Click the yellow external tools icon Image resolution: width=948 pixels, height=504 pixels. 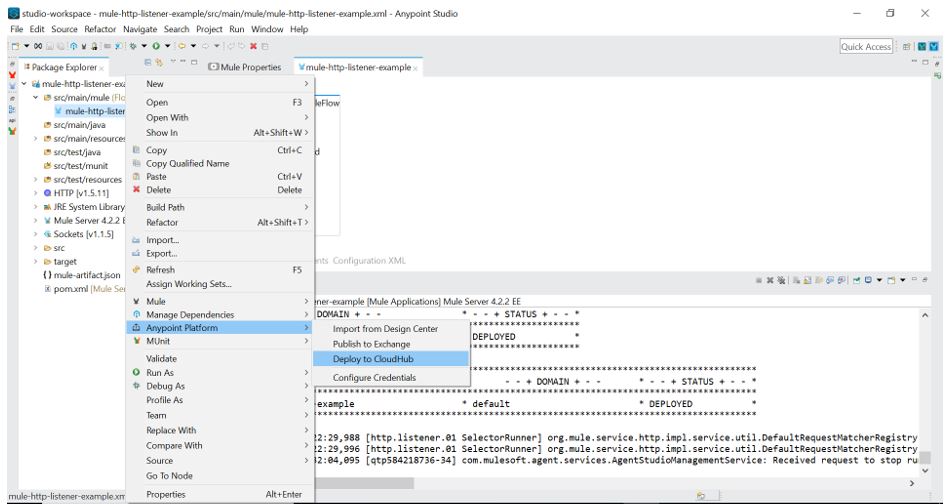point(181,46)
